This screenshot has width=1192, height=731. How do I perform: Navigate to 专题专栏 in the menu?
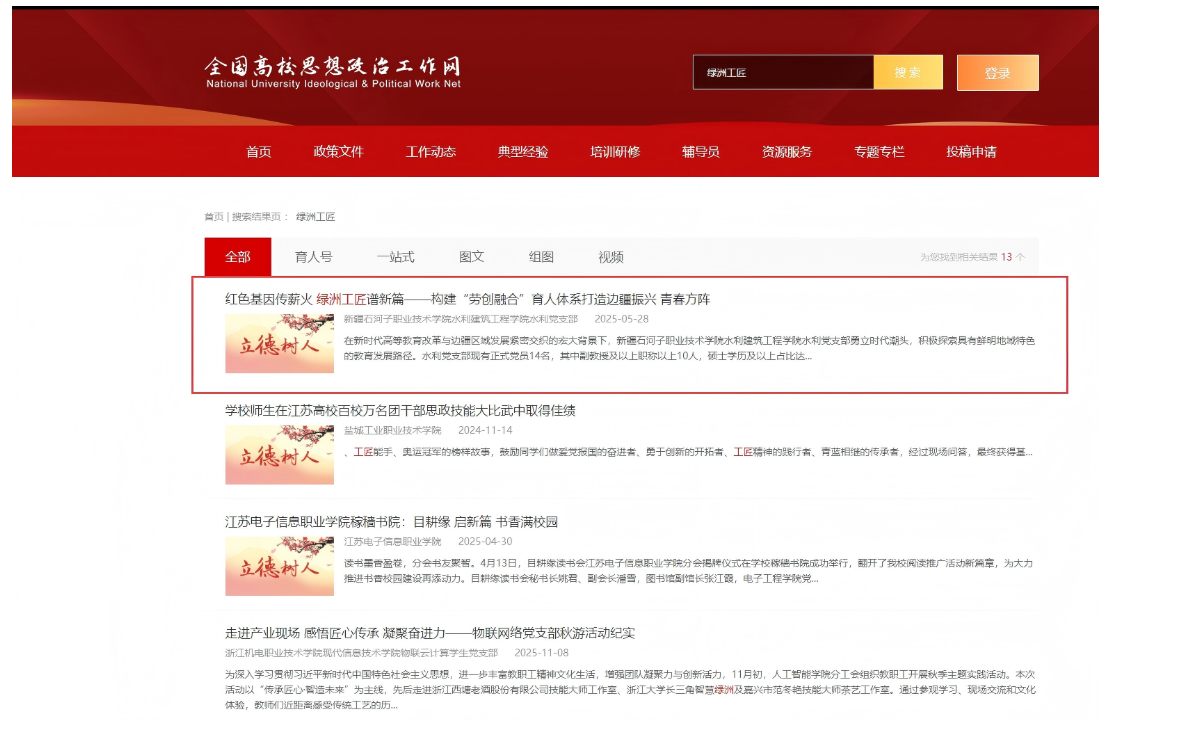coord(879,152)
